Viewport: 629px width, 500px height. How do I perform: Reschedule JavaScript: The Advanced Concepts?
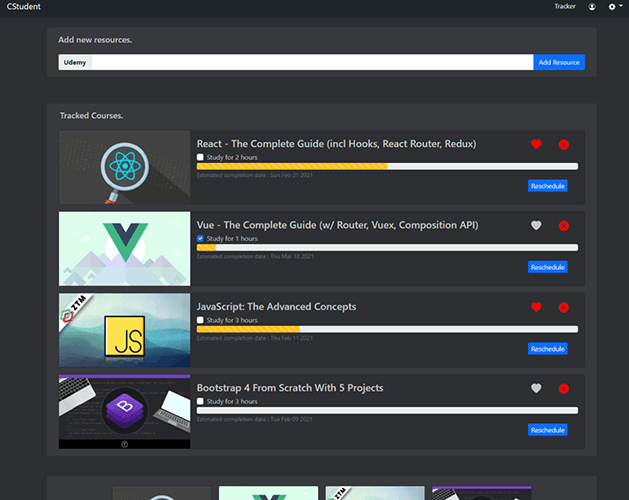[x=548, y=349]
